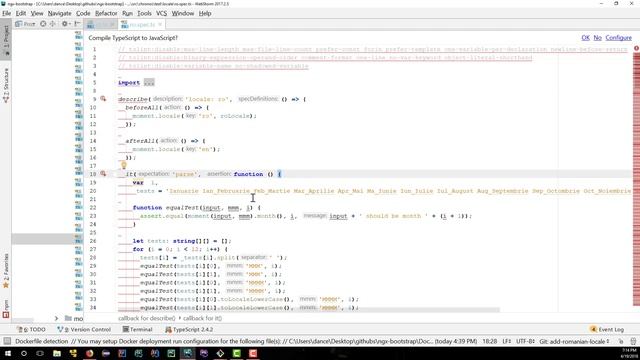Click line number 18 in gutter
This screenshot has width=640, height=360.
93,174
